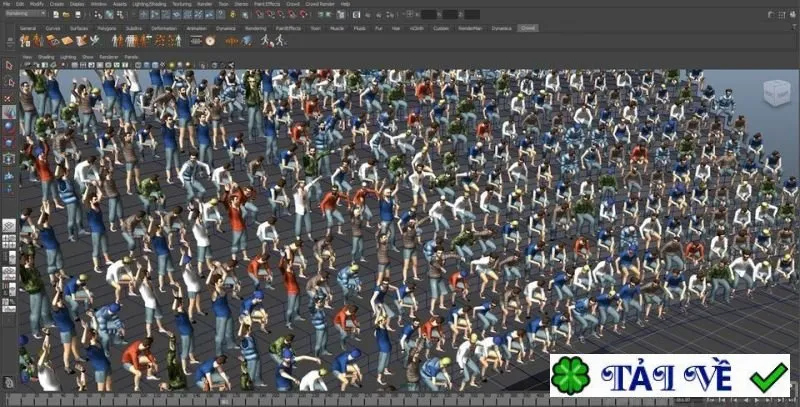Screen dimensions: 800x407
Task: Activate the Paint Selection tool
Action: pos(9,98)
